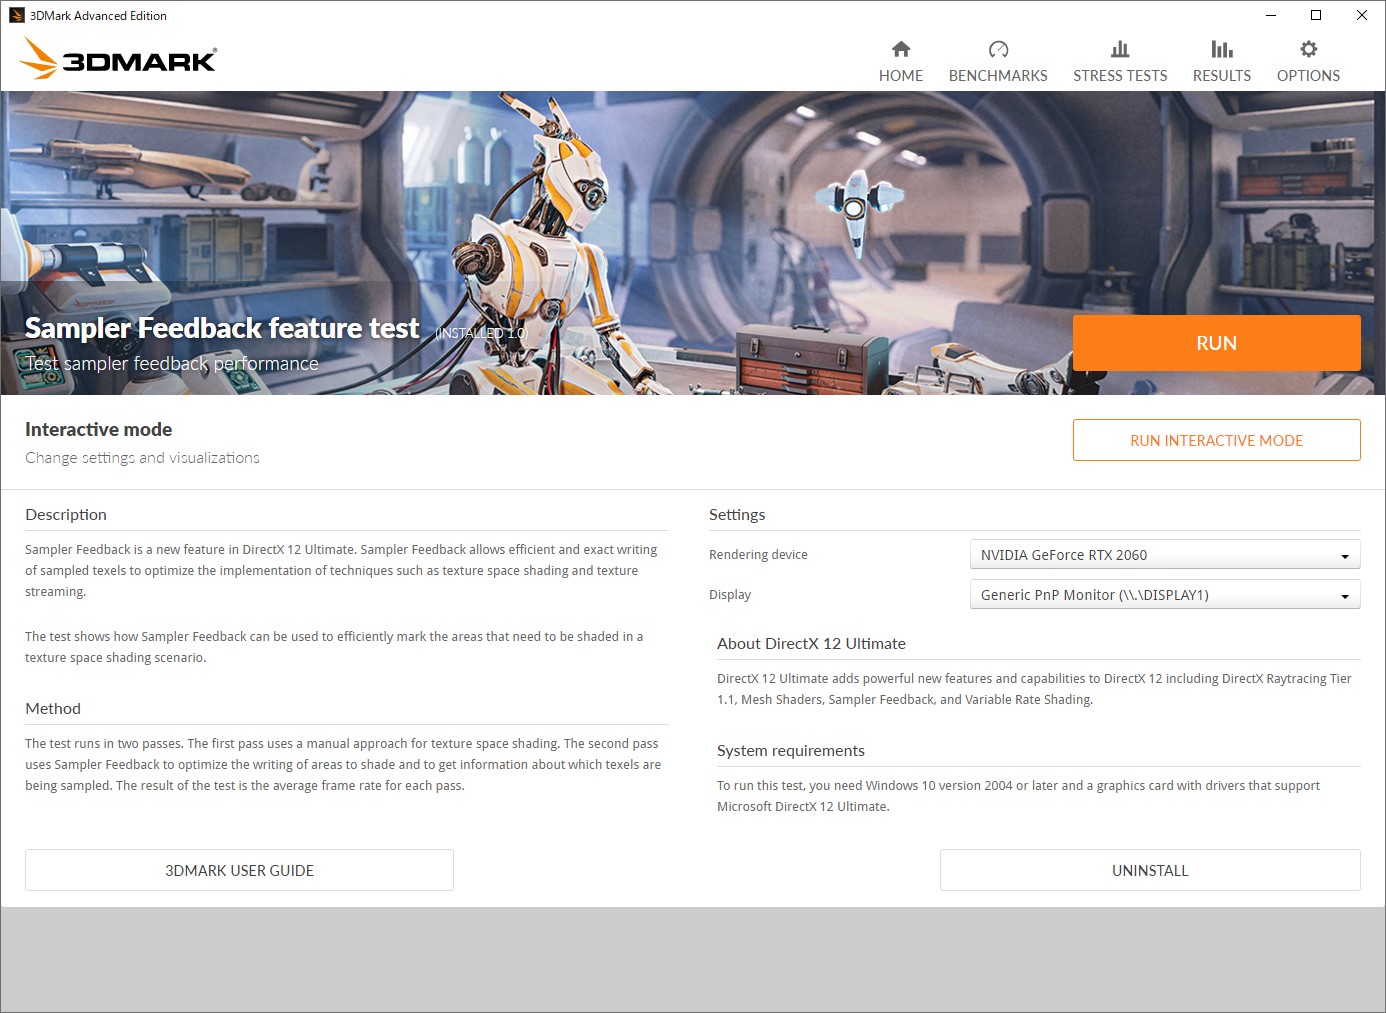Image resolution: width=1386 pixels, height=1013 pixels.
Task: Click the 3DMark title bar app icon
Action: [17, 15]
